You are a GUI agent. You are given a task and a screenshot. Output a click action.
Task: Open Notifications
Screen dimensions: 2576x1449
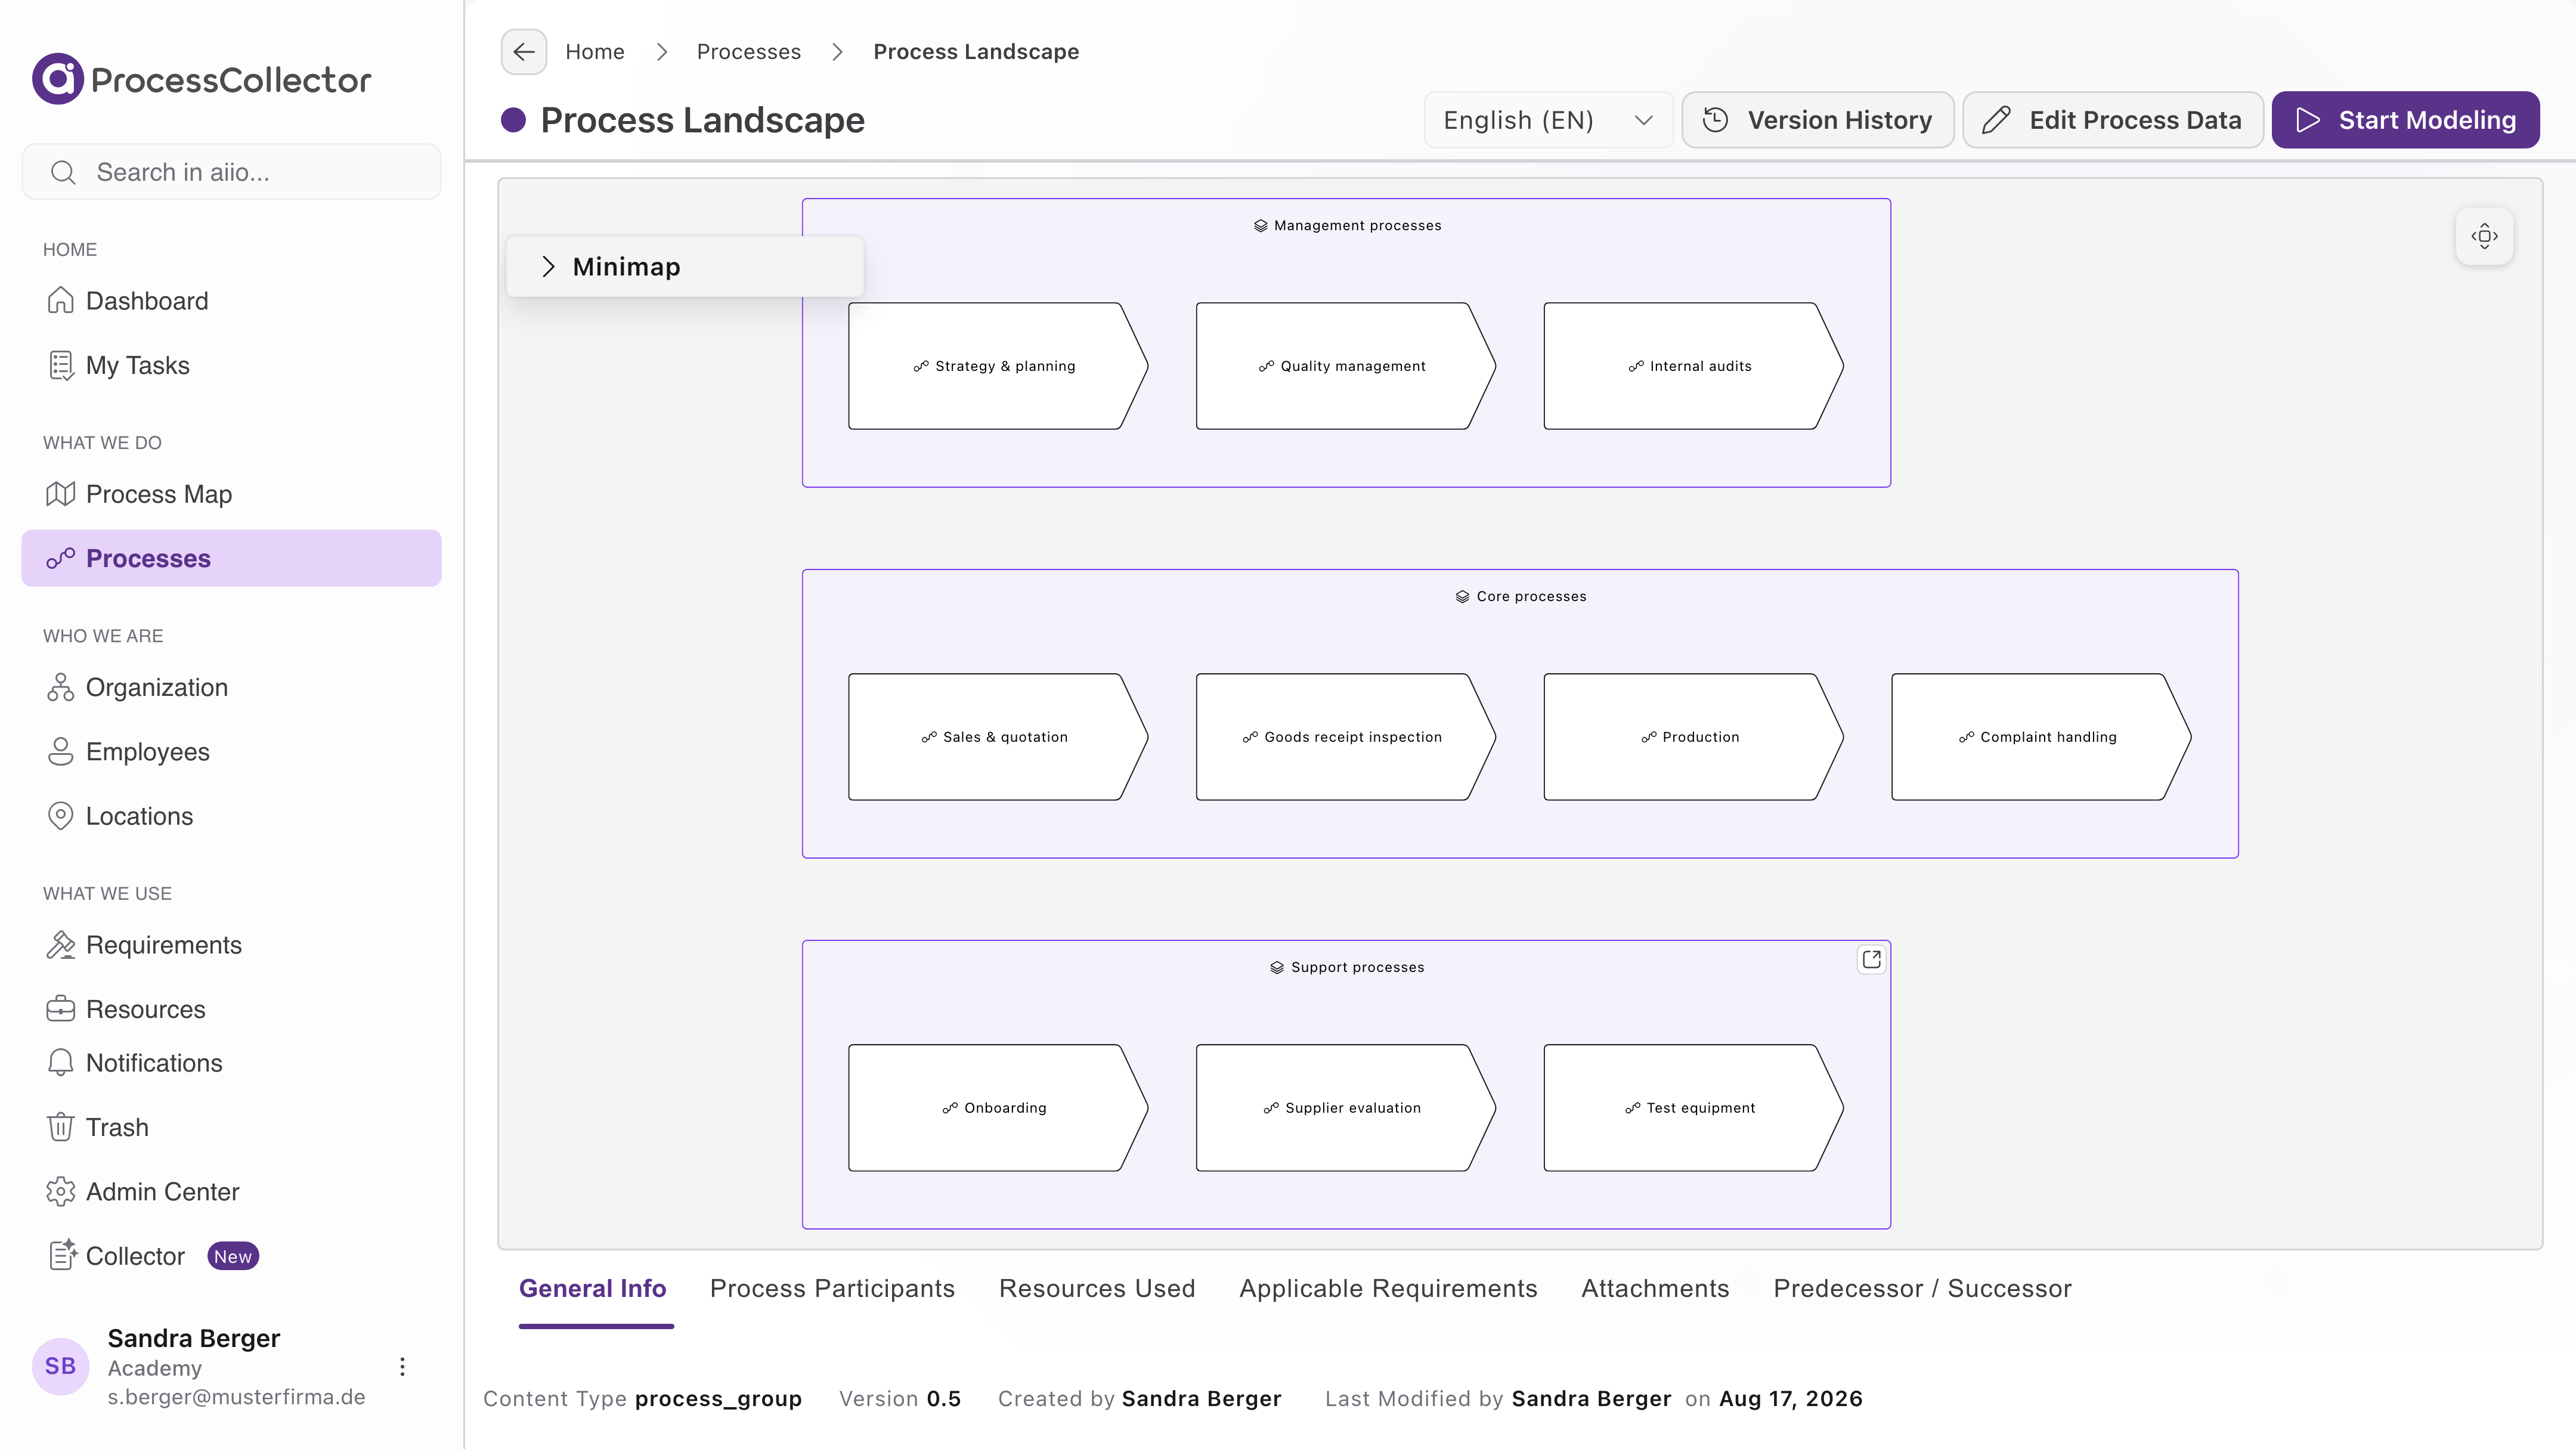[x=231, y=1063]
